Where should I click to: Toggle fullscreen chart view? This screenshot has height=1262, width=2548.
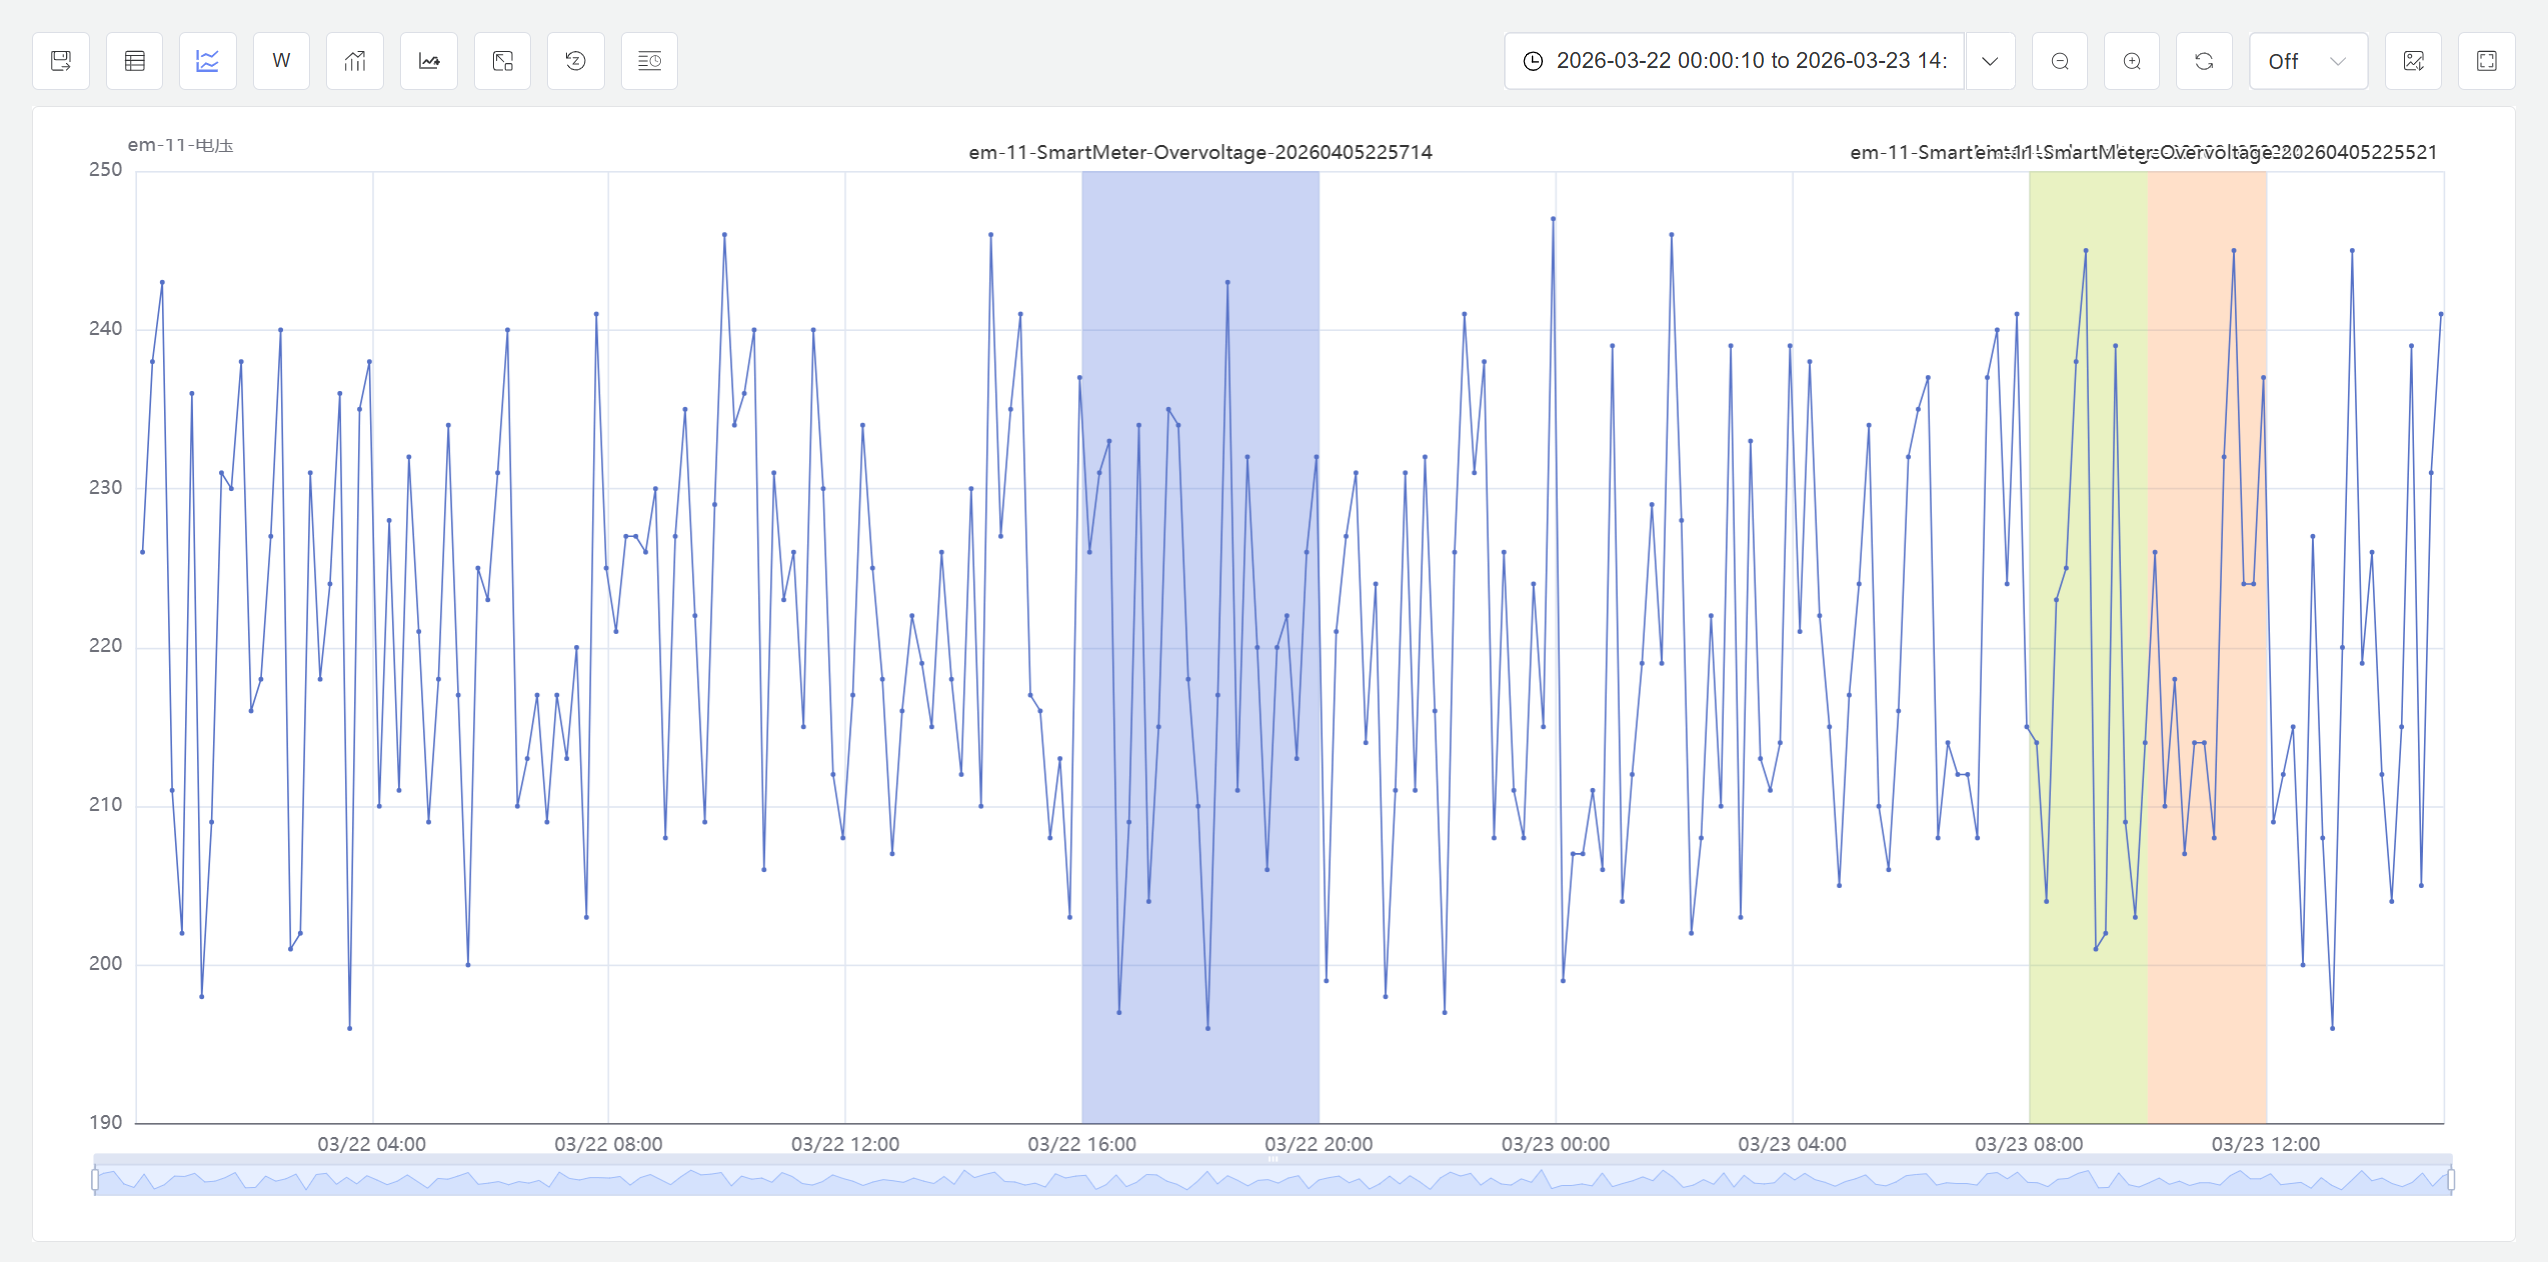(x=2487, y=61)
